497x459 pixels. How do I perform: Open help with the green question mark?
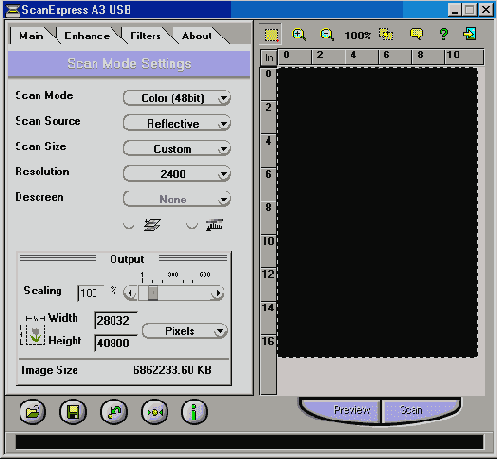coord(443,34)
